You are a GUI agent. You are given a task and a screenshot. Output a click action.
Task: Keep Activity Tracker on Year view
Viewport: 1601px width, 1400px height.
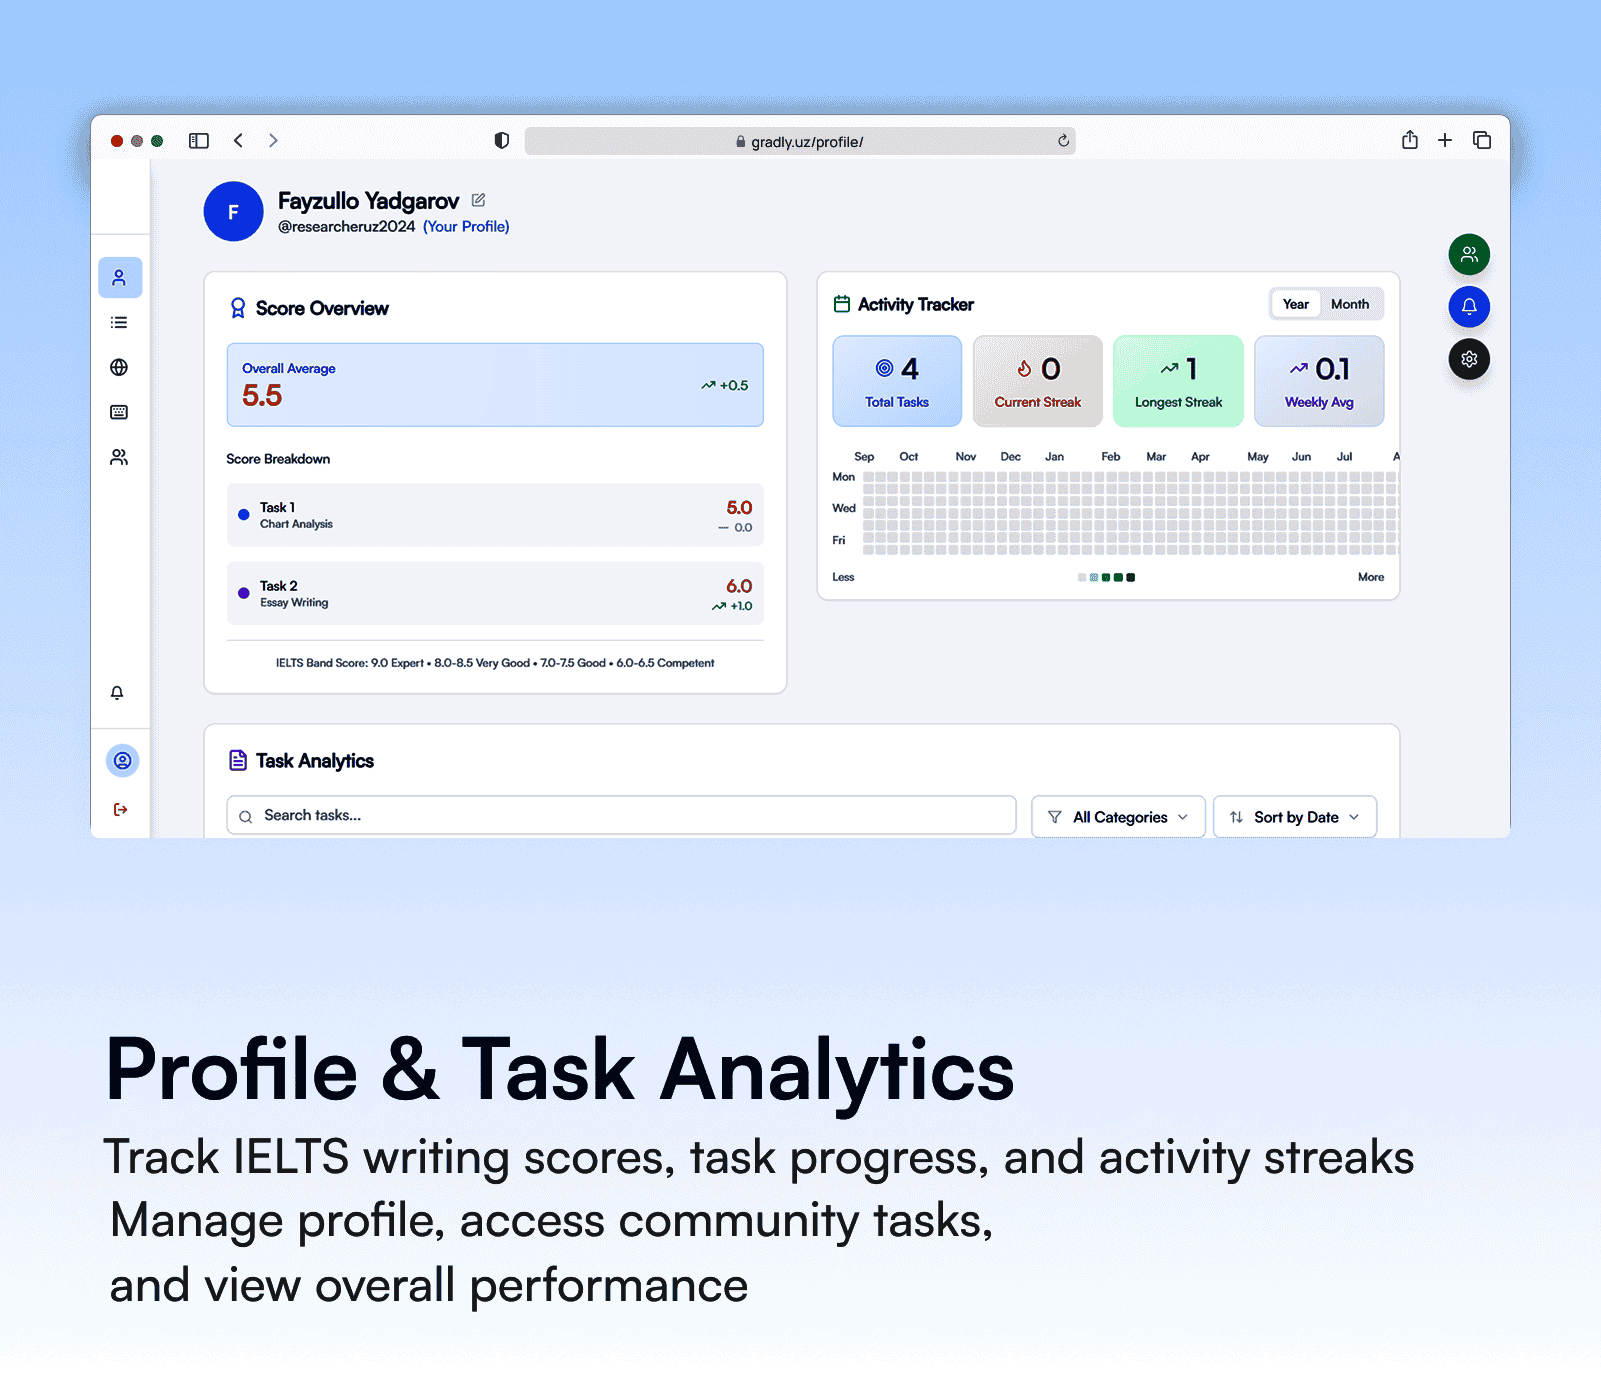[x=1295, y=304]
